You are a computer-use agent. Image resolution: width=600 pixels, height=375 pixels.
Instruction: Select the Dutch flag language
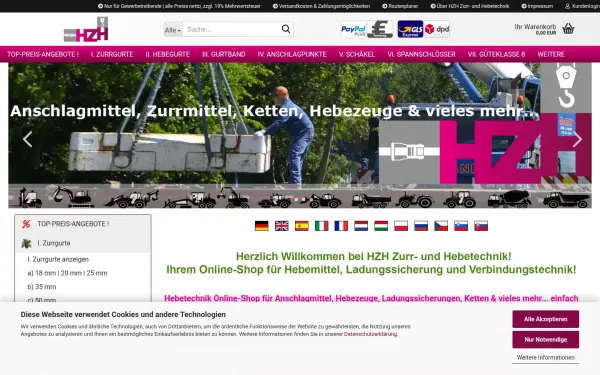point(361,226)
